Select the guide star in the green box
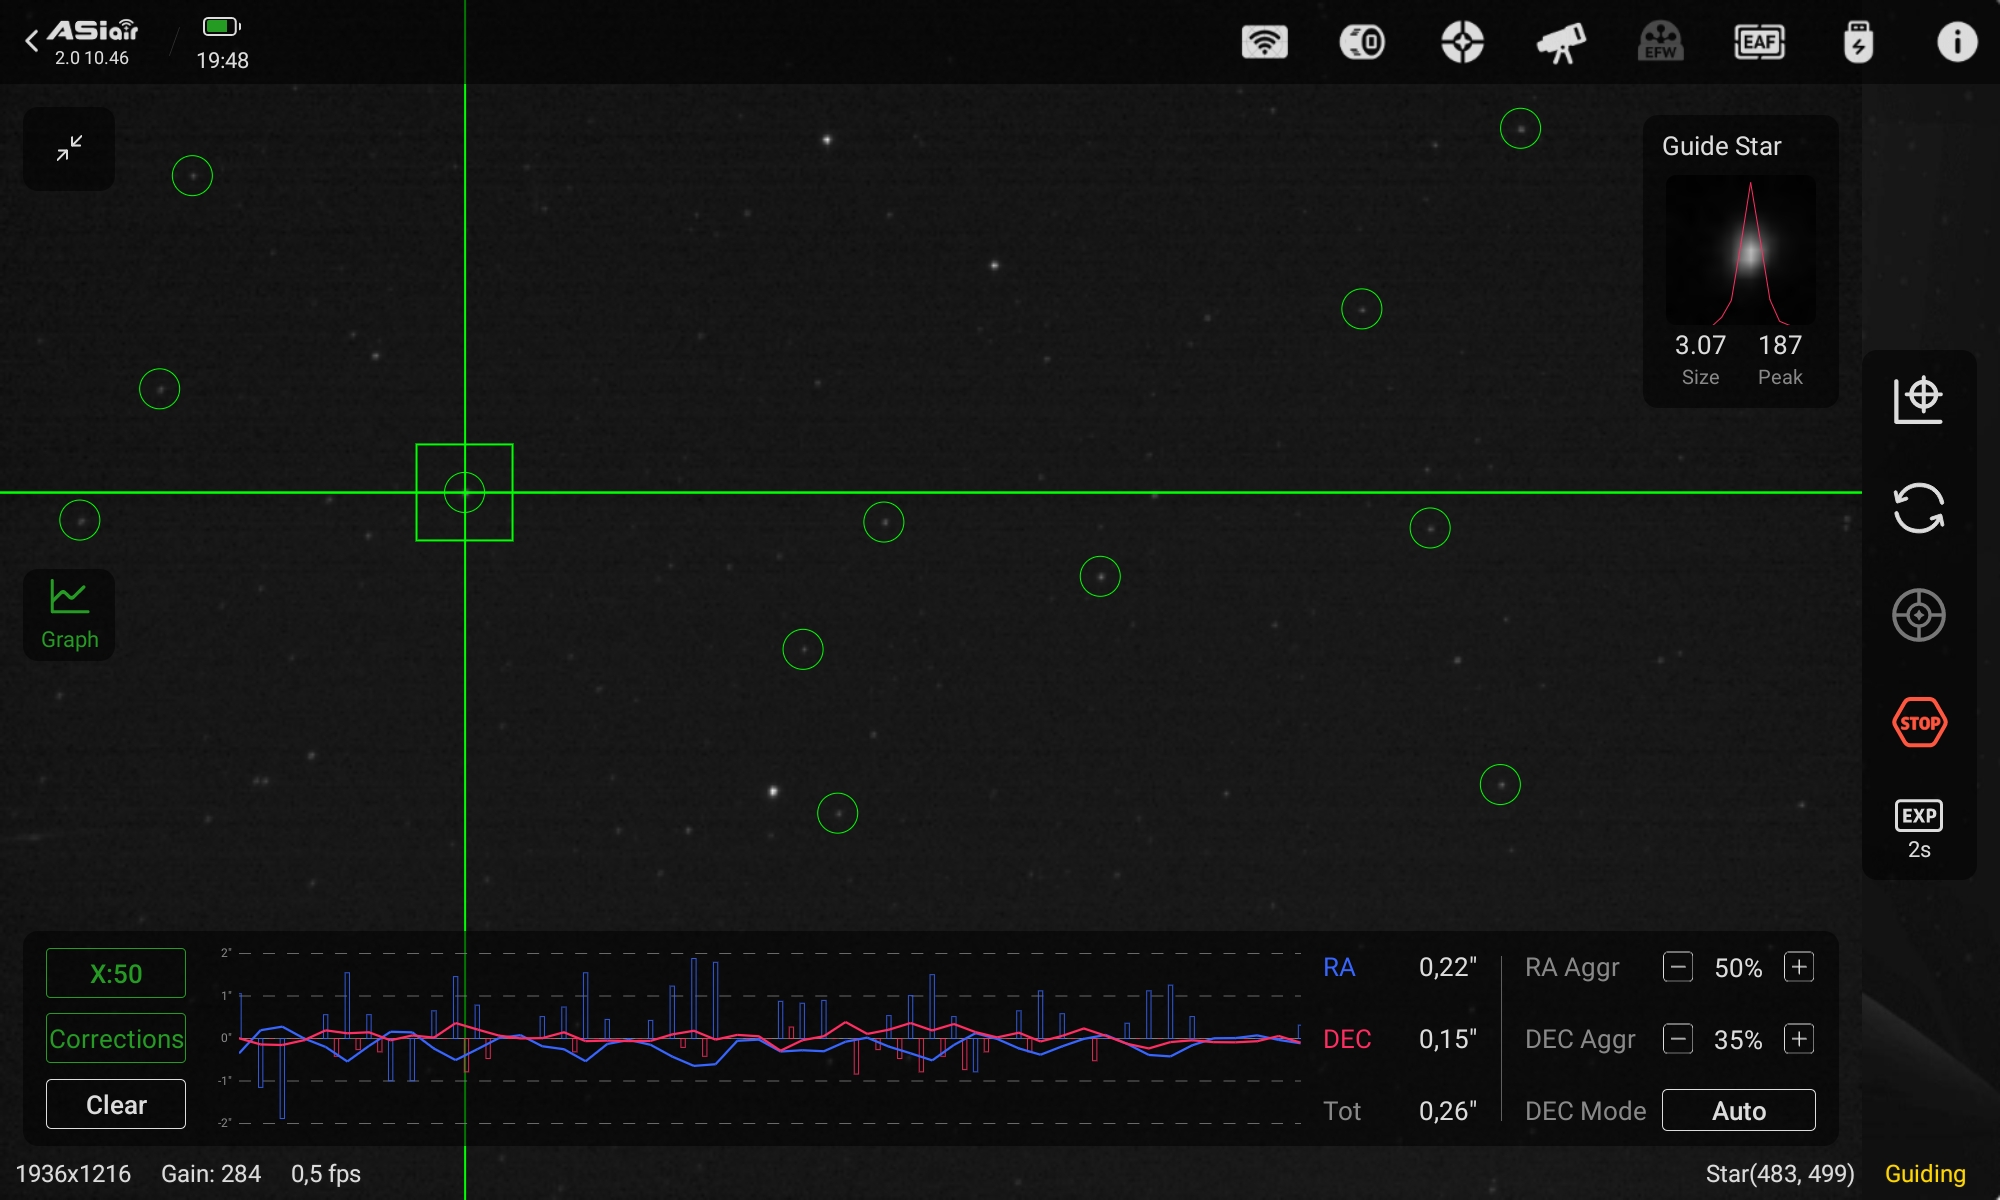The width and height of the screenshot is (2000, 1200). coord(464,492)
